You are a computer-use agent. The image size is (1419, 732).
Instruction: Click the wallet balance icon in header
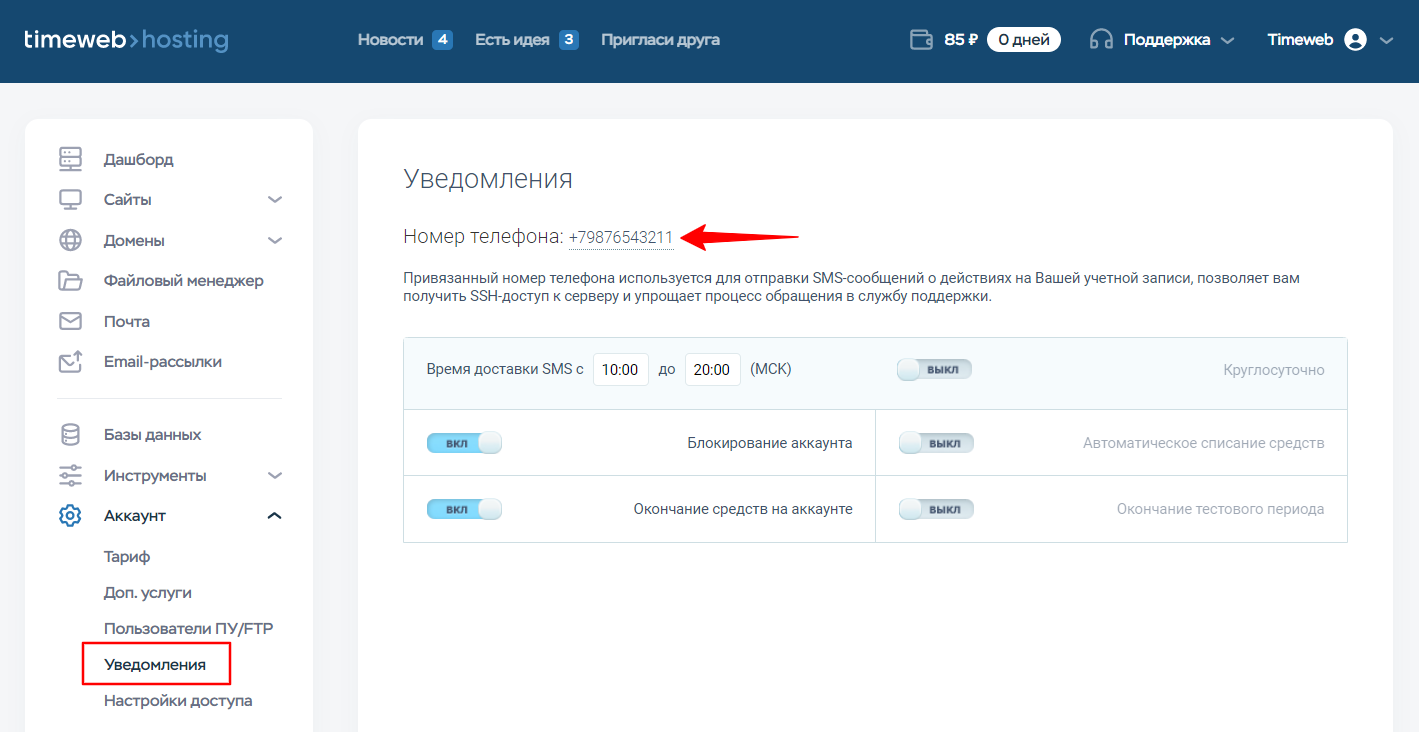click(x=921, y=40)
